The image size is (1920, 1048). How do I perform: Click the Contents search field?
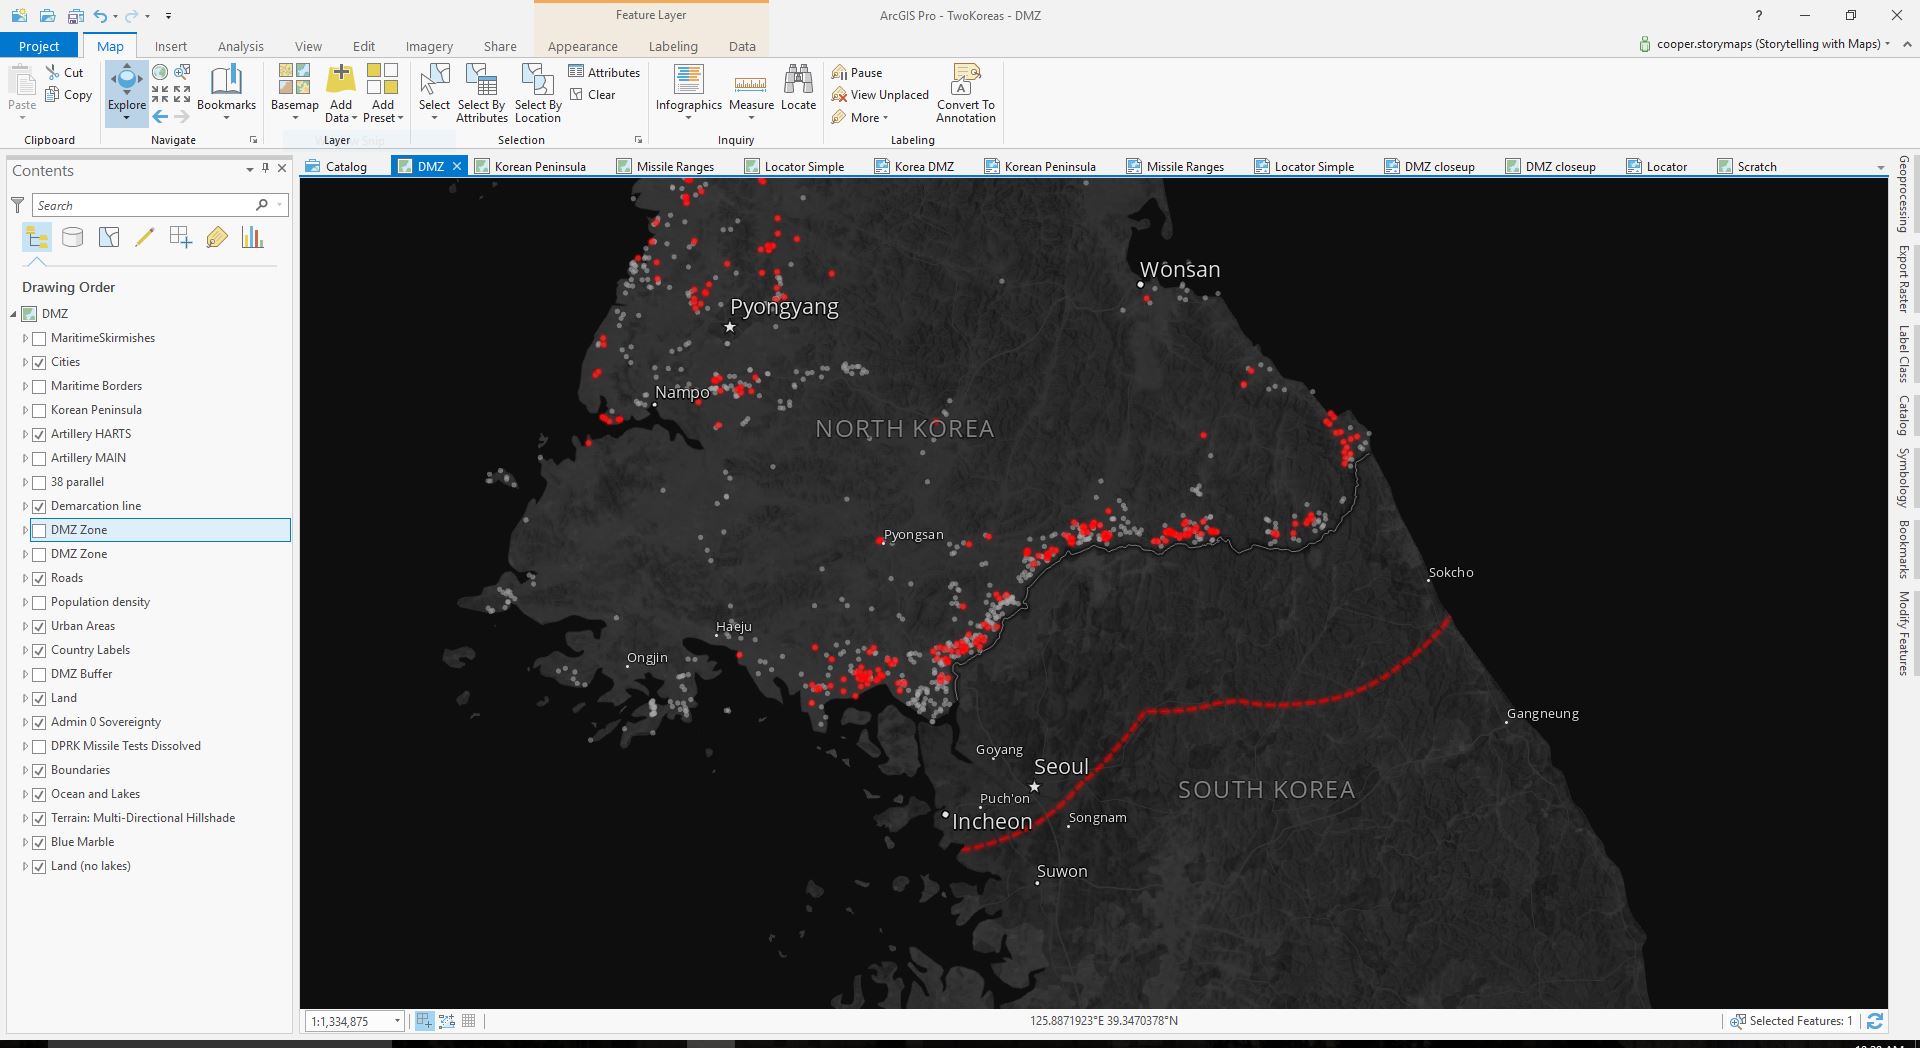tap(145, 205)
